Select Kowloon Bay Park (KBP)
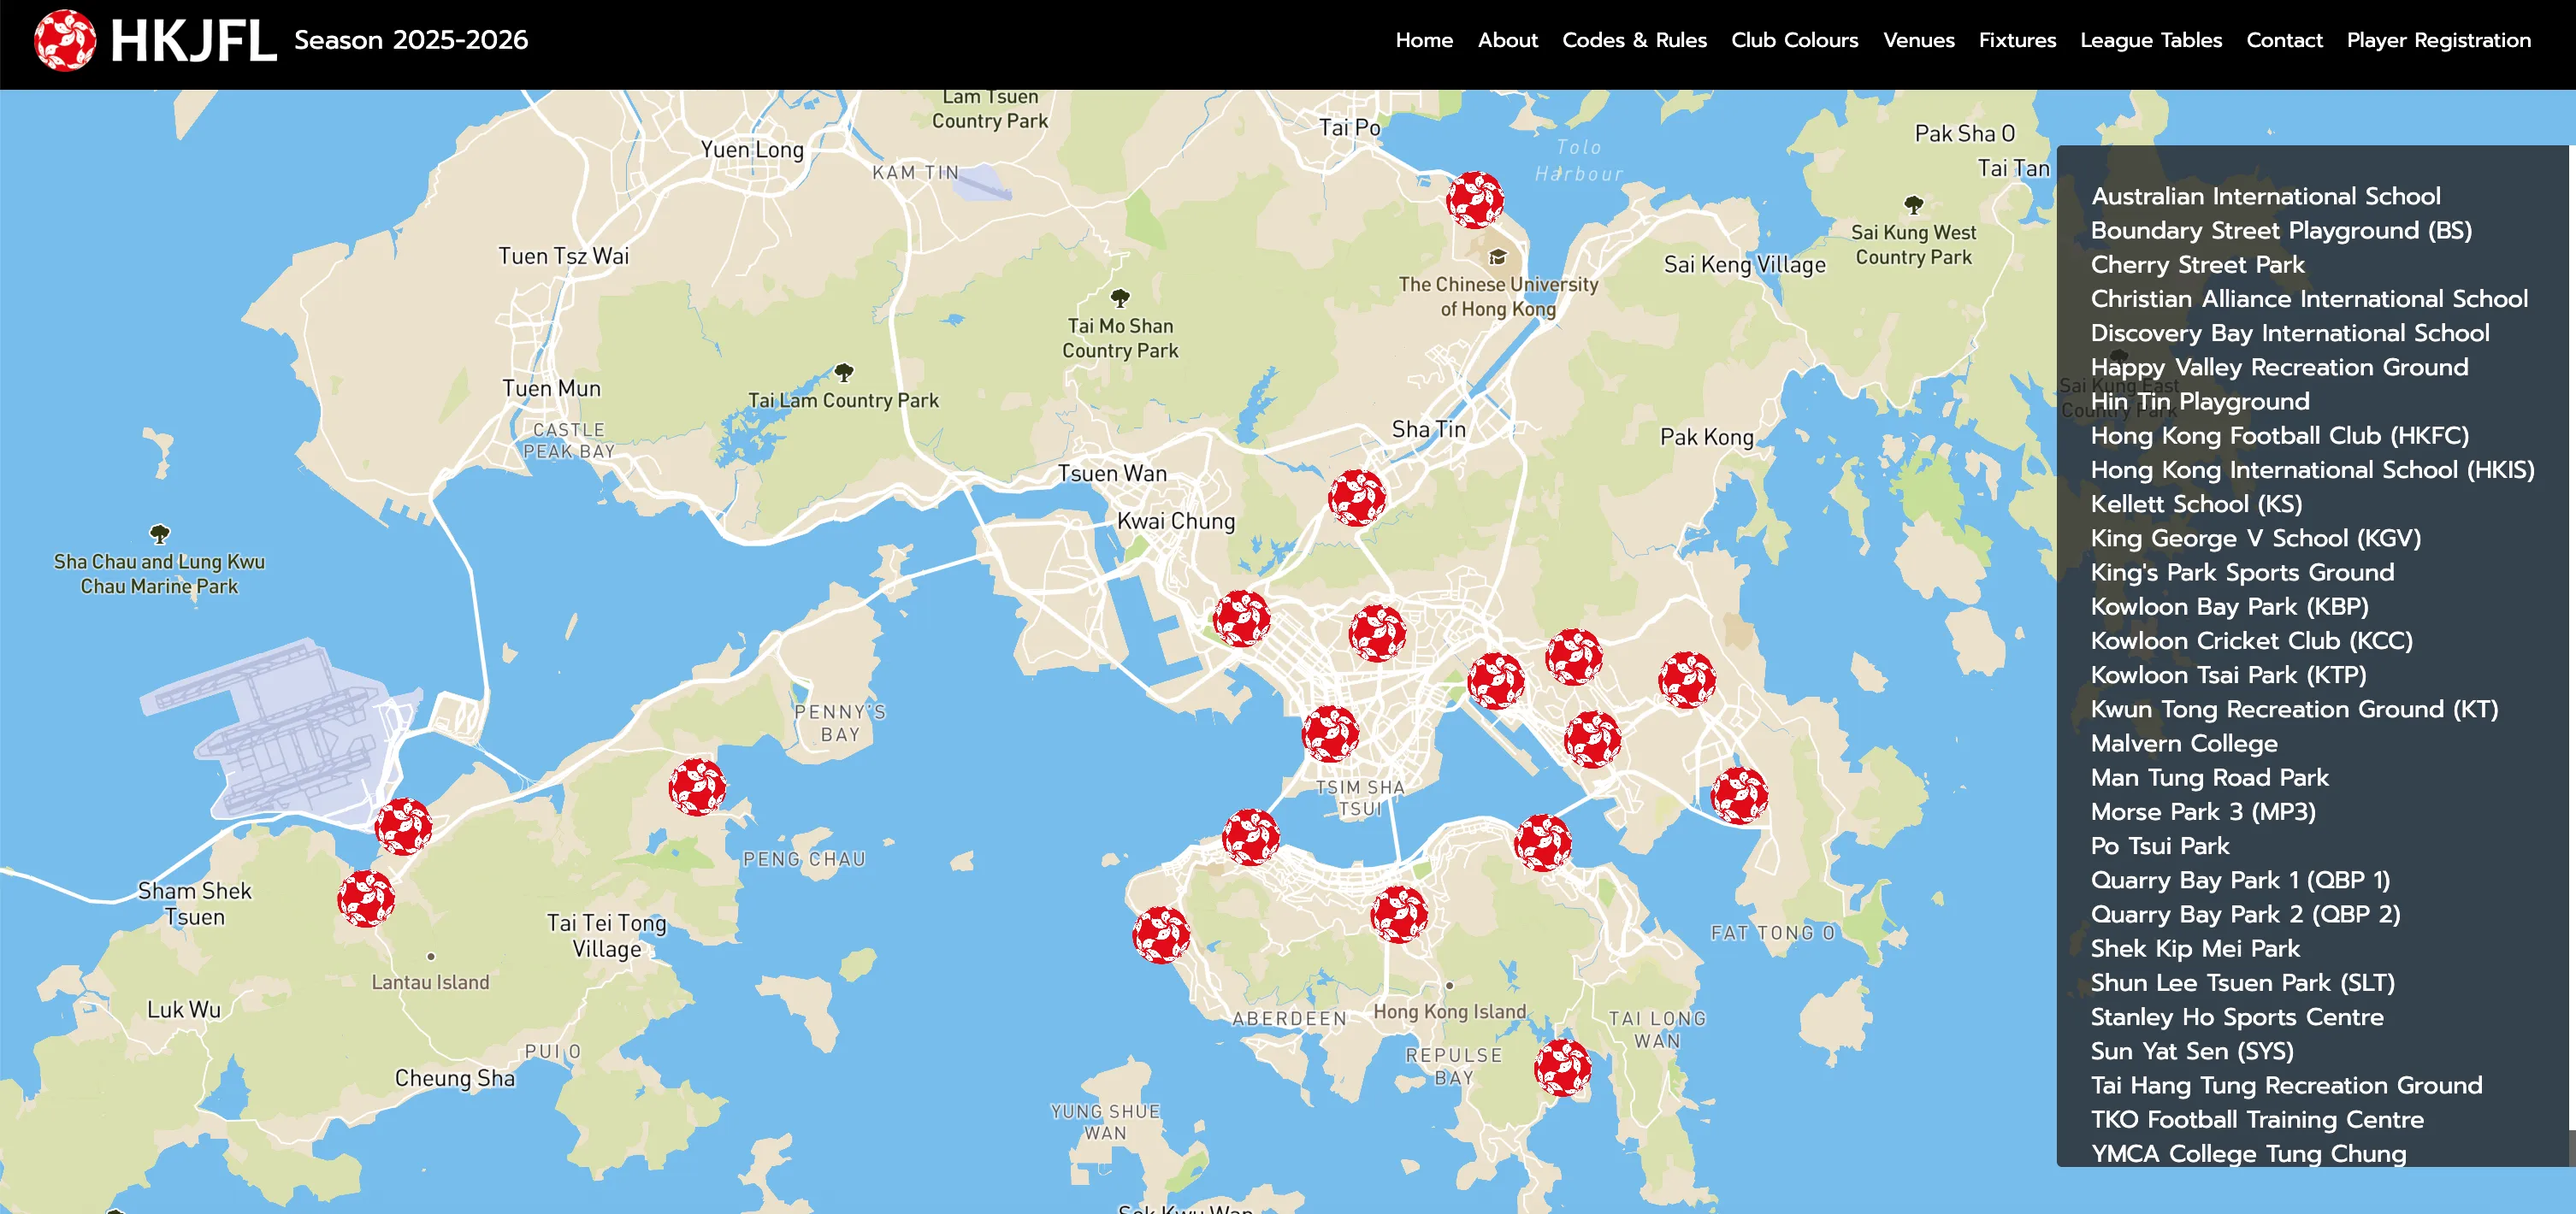 point(2229,606)
